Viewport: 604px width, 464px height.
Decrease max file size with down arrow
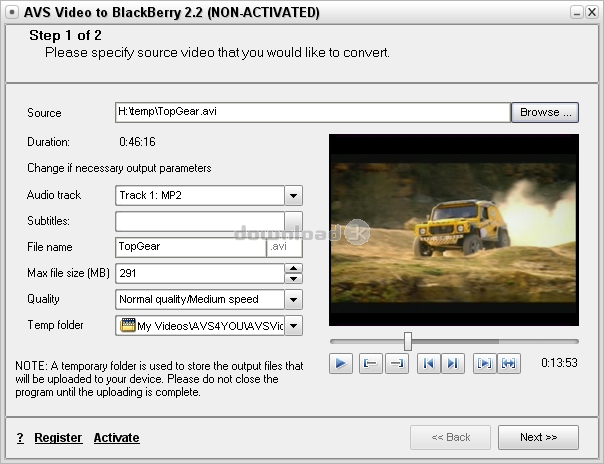click(x=294, y=278)
